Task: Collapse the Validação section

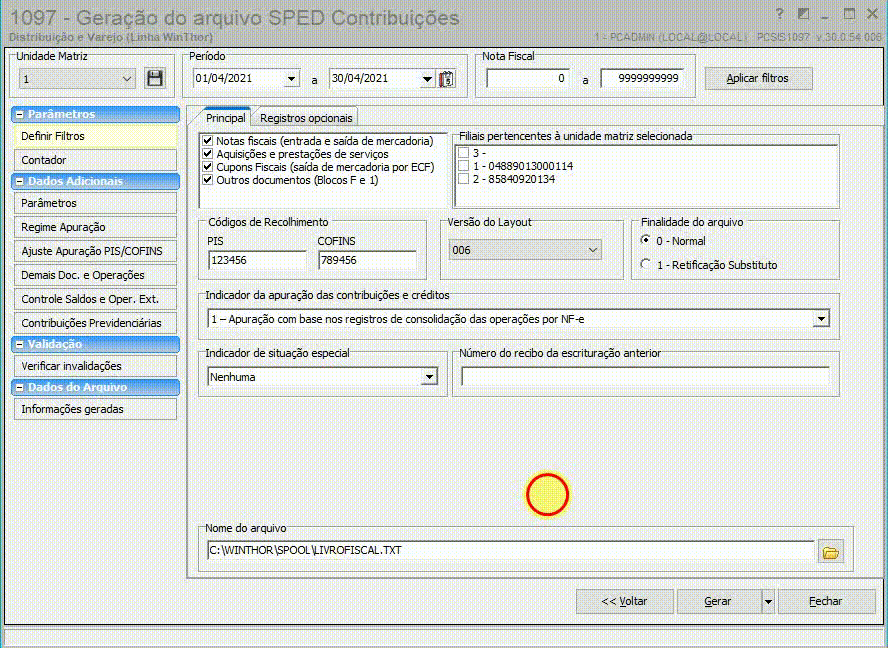Action: [19, 344]
